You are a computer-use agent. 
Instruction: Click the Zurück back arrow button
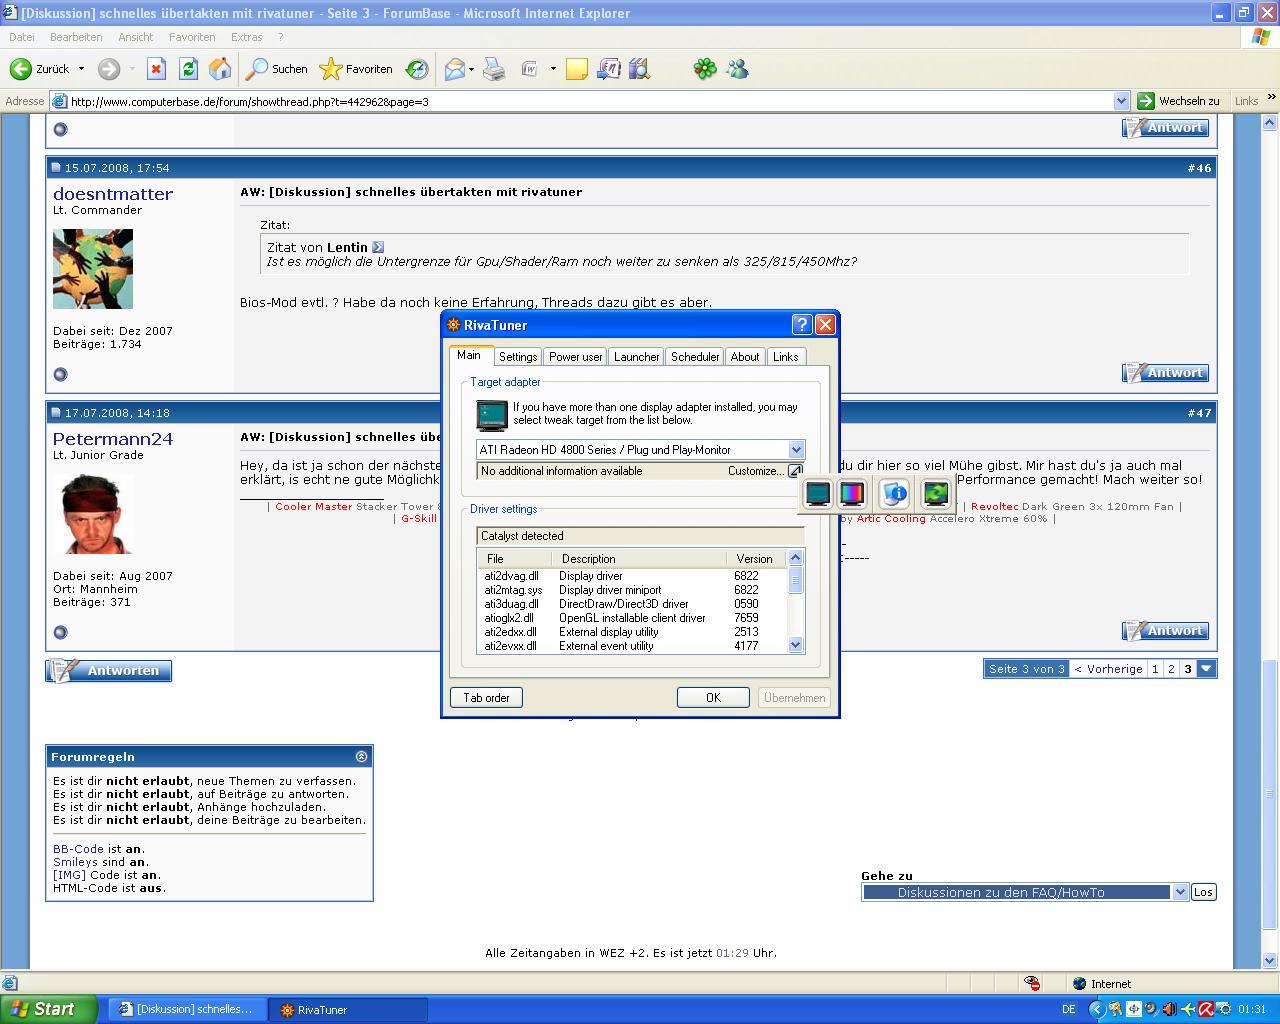(x=40, y=69)
